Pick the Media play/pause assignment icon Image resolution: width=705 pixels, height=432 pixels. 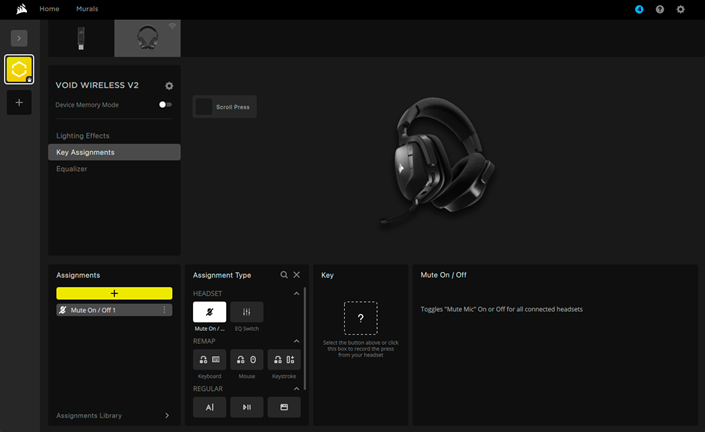pos(247,407)
